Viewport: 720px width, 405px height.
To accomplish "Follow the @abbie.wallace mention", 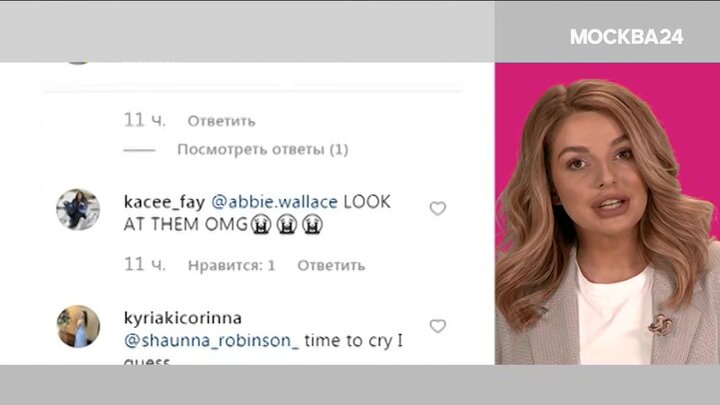I will [274, 202].
